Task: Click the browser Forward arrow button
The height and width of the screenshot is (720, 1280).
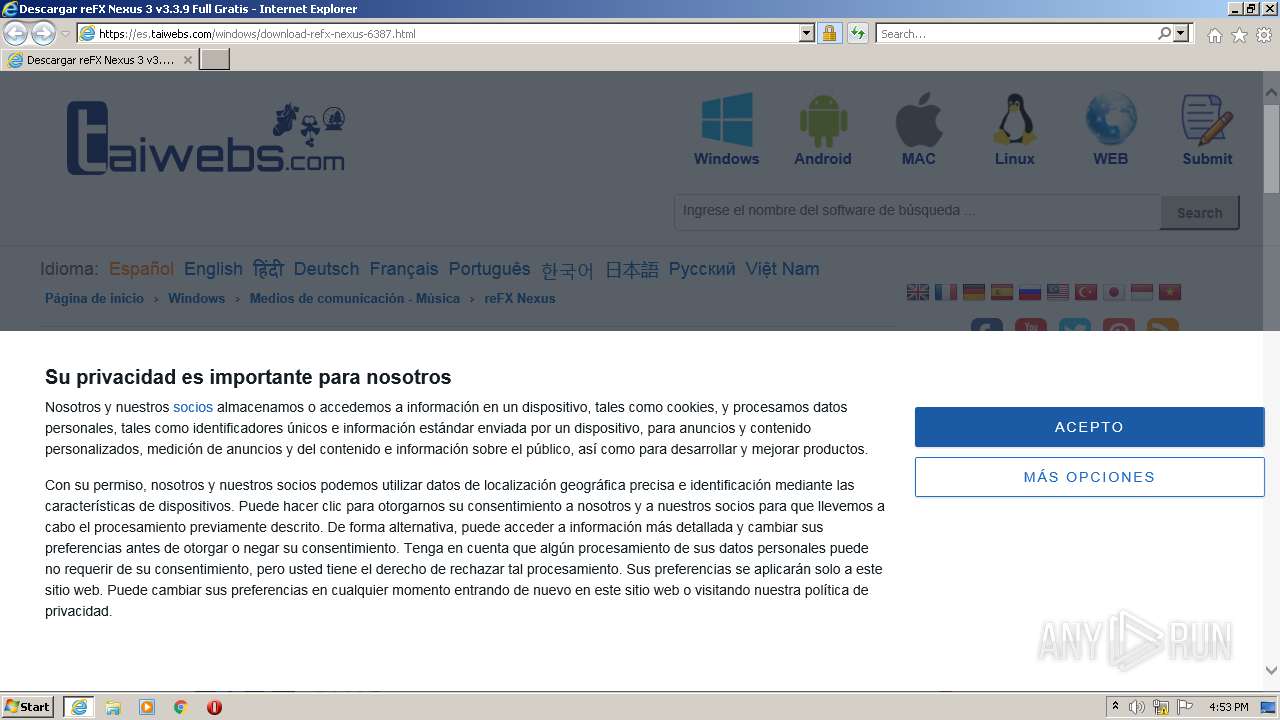Action: [x=43, y=33]
